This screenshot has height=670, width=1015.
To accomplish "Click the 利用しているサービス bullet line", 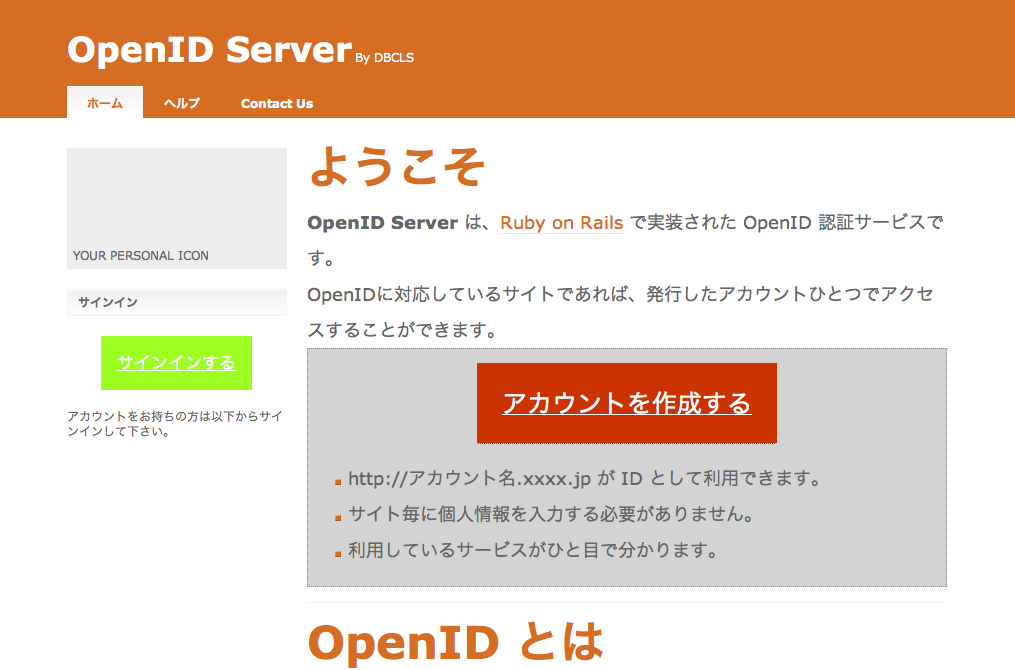I will pyautogui.click(x=532, y=550).
